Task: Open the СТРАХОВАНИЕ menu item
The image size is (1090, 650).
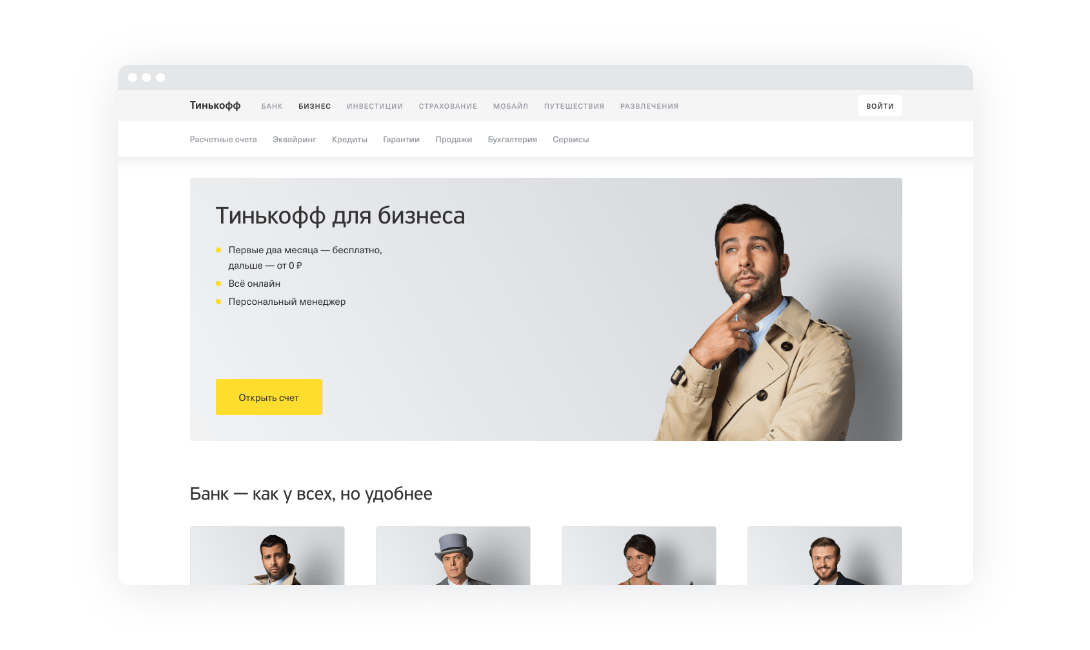Action: click(448, 106)
